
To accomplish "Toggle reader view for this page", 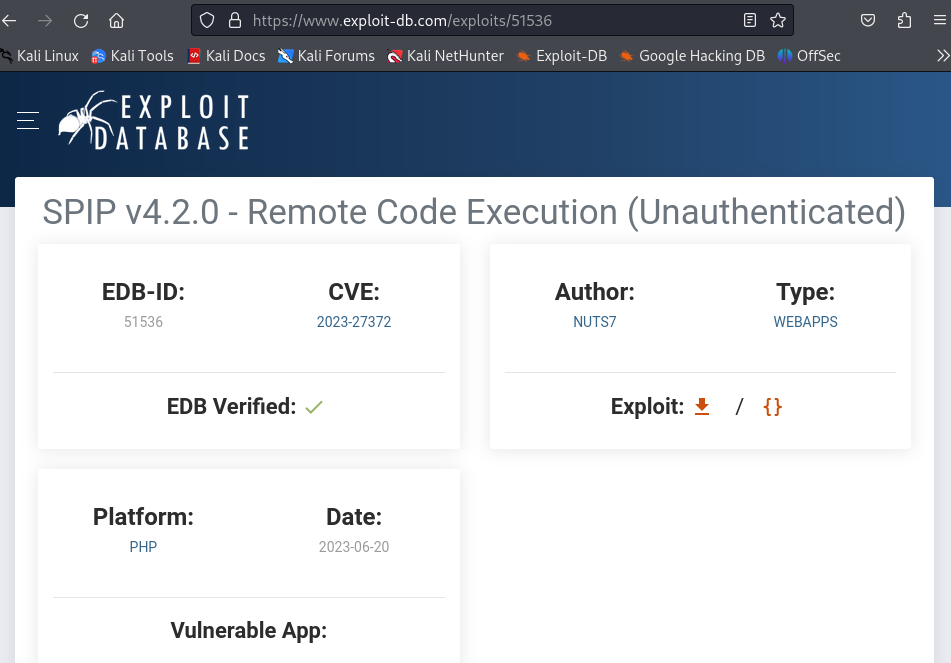I will pos(750,21).
